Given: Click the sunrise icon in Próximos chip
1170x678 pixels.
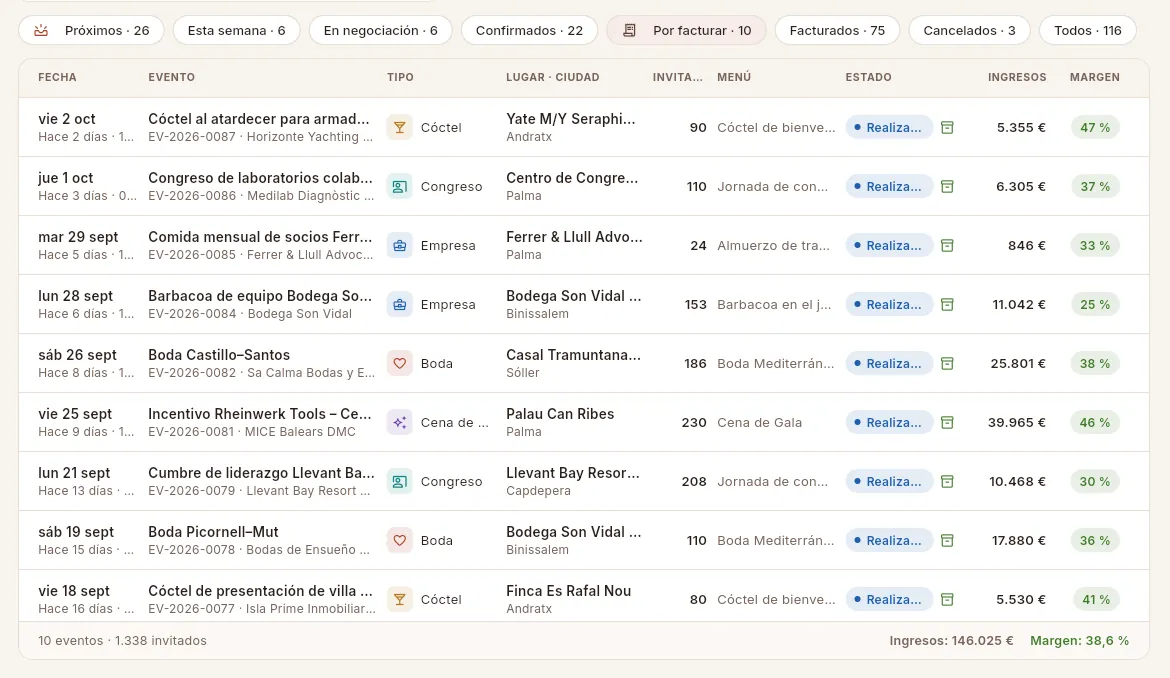Looking at the screenshot, I should 41,31.
